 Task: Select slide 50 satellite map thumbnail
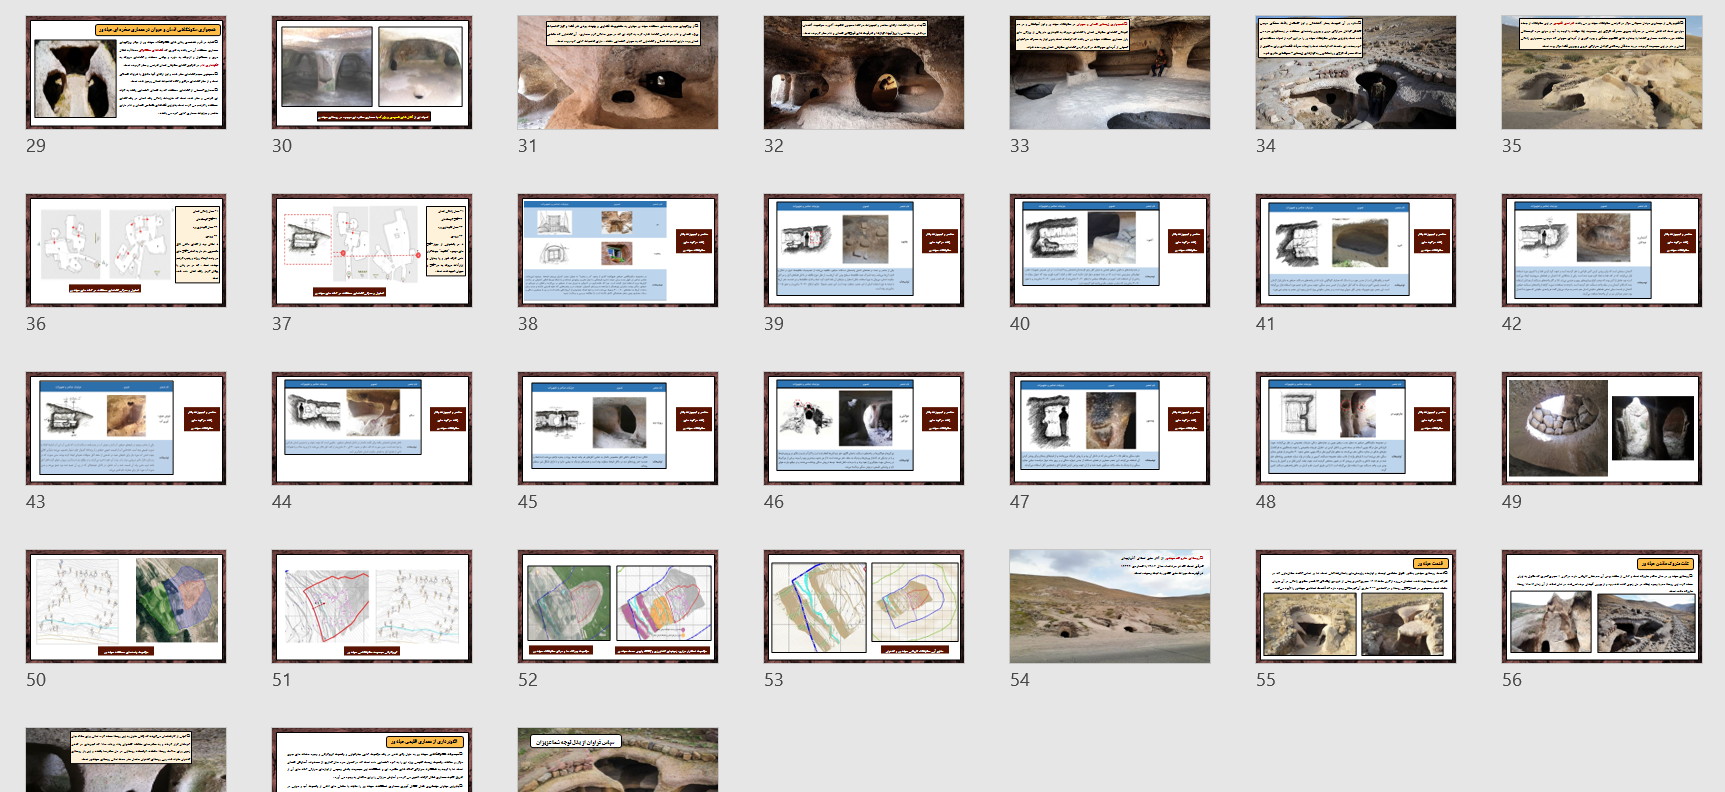click(x=126, y=606)
